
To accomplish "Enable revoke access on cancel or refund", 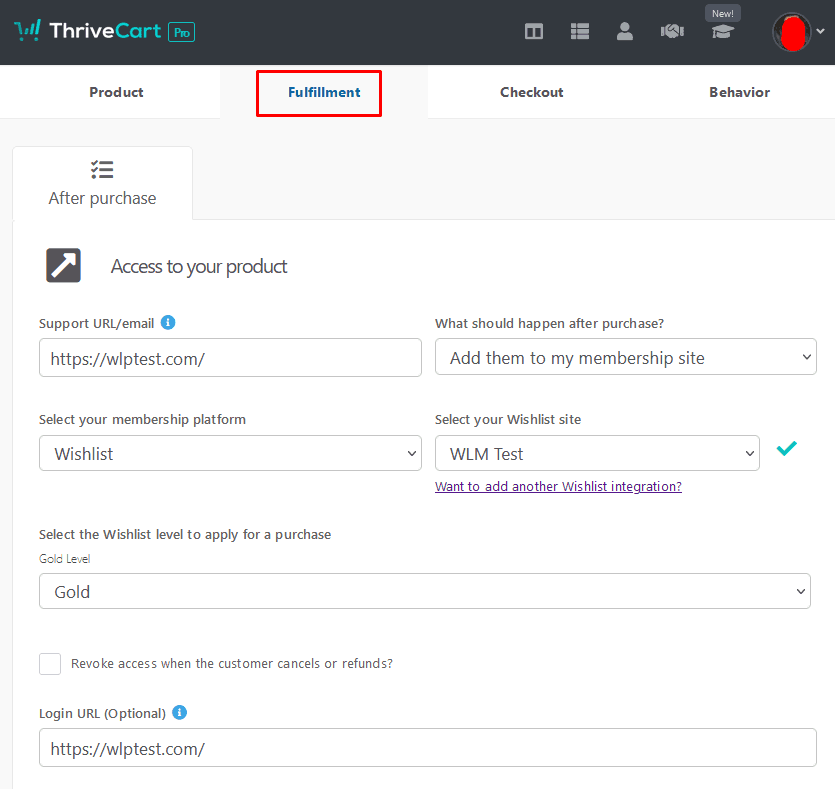I will [50, 664].
